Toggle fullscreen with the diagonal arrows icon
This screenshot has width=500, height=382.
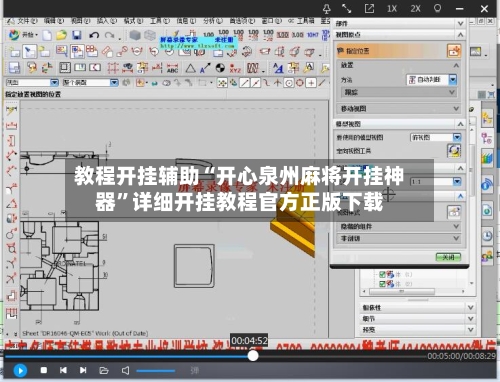tap(347, 9)
